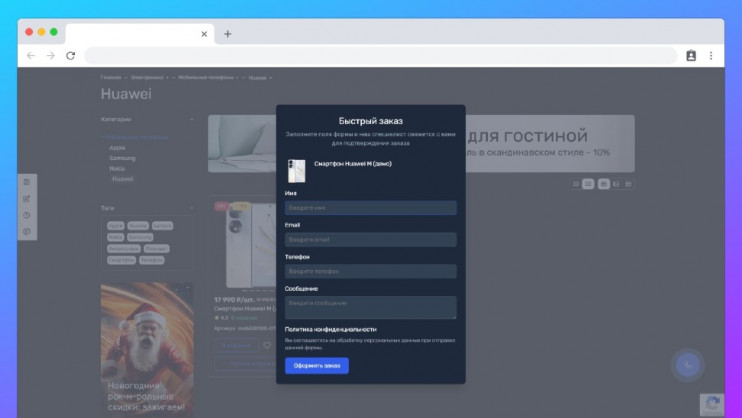Select 'Samsung' in category list

(122, 158)
